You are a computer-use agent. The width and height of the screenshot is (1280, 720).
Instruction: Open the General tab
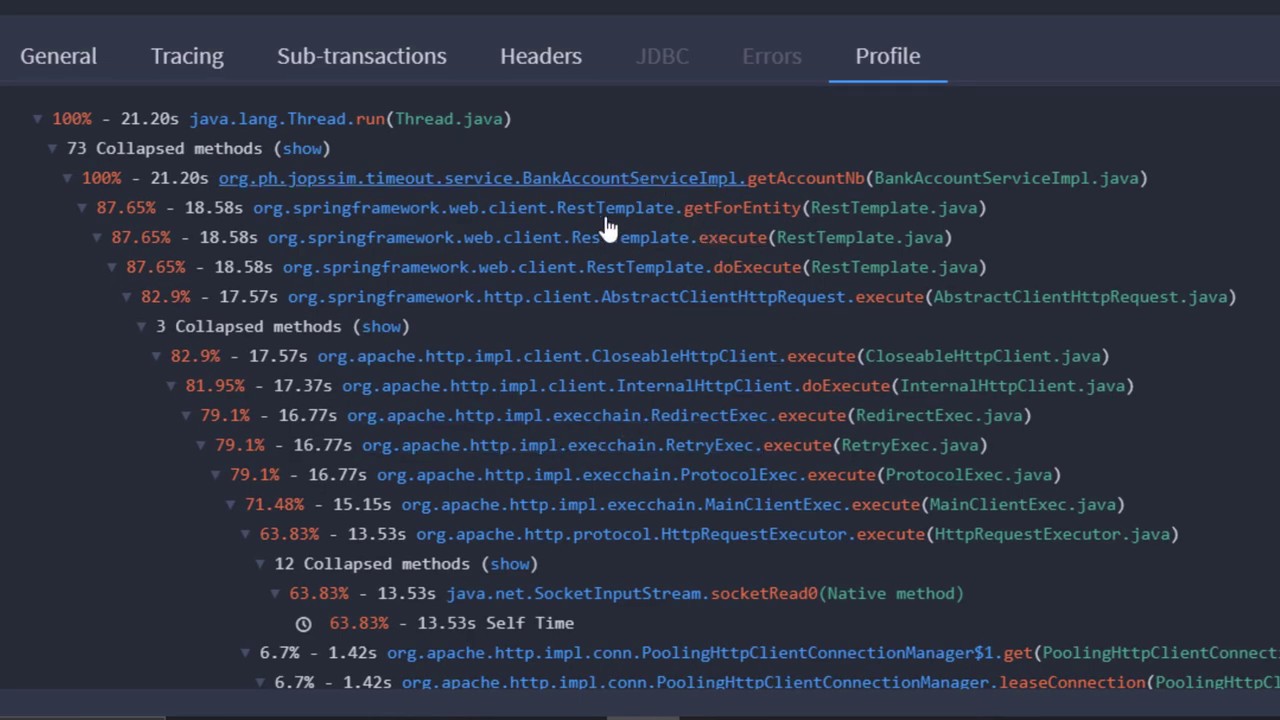point(58,56)
